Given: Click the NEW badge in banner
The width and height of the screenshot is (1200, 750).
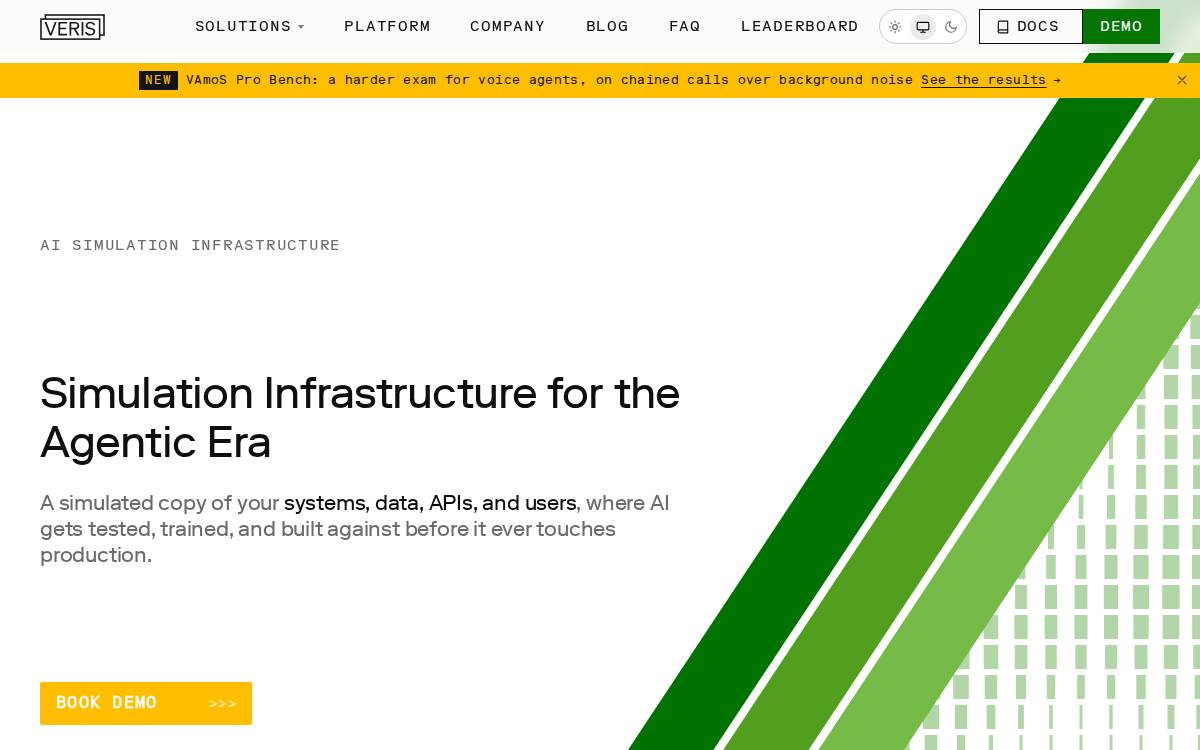Looking at the screenshot, I should 158,80.
